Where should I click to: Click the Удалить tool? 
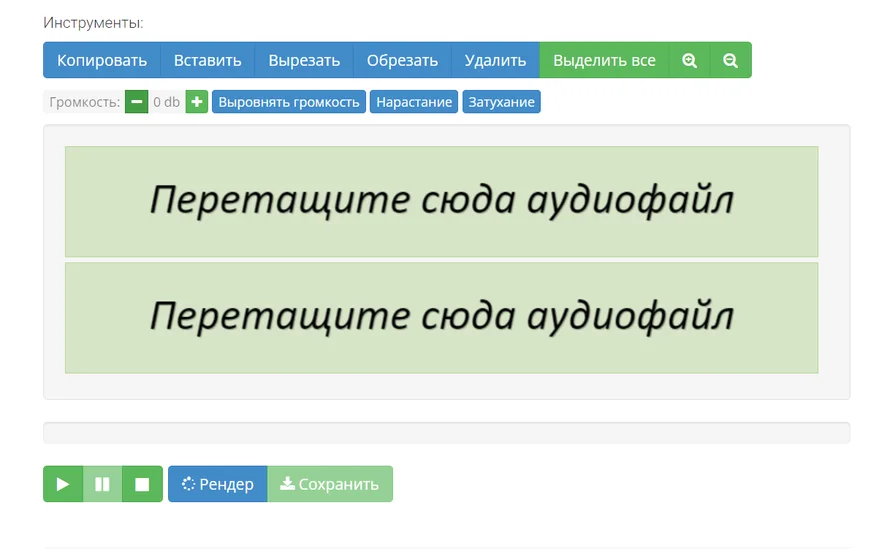(x=495, y=60)
